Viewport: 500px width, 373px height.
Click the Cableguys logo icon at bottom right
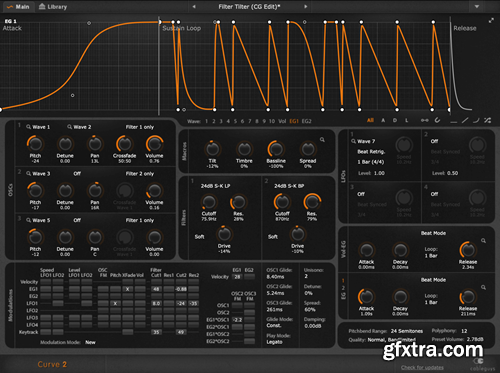pos(479,361)
